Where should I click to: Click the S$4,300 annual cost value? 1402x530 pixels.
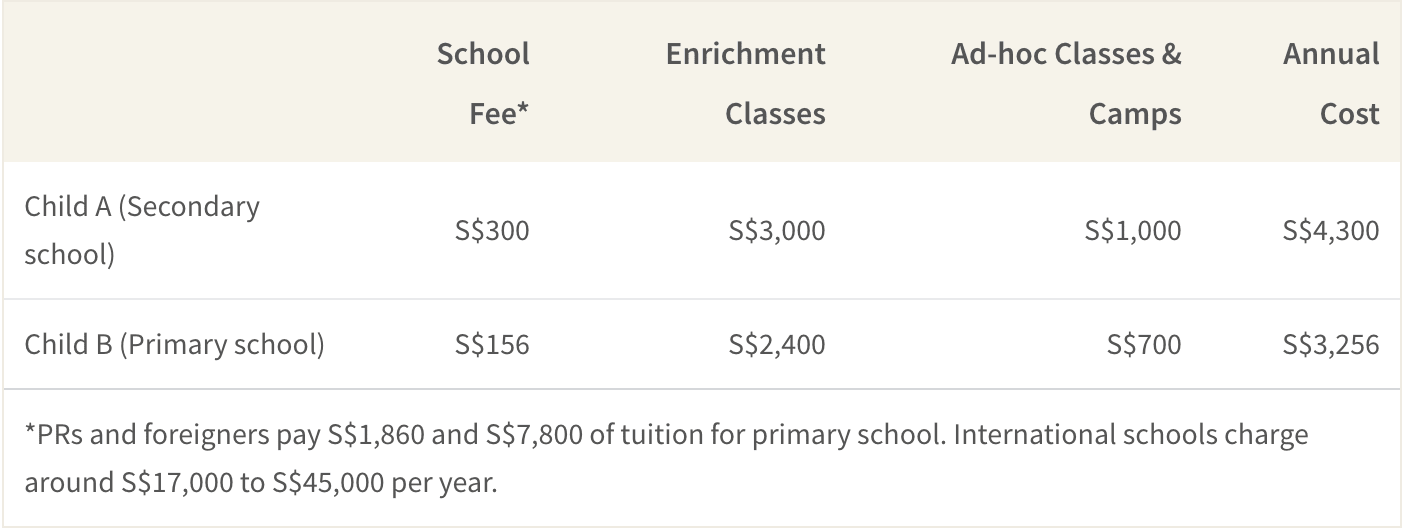pyautogui.click(x=1331, y=231)
